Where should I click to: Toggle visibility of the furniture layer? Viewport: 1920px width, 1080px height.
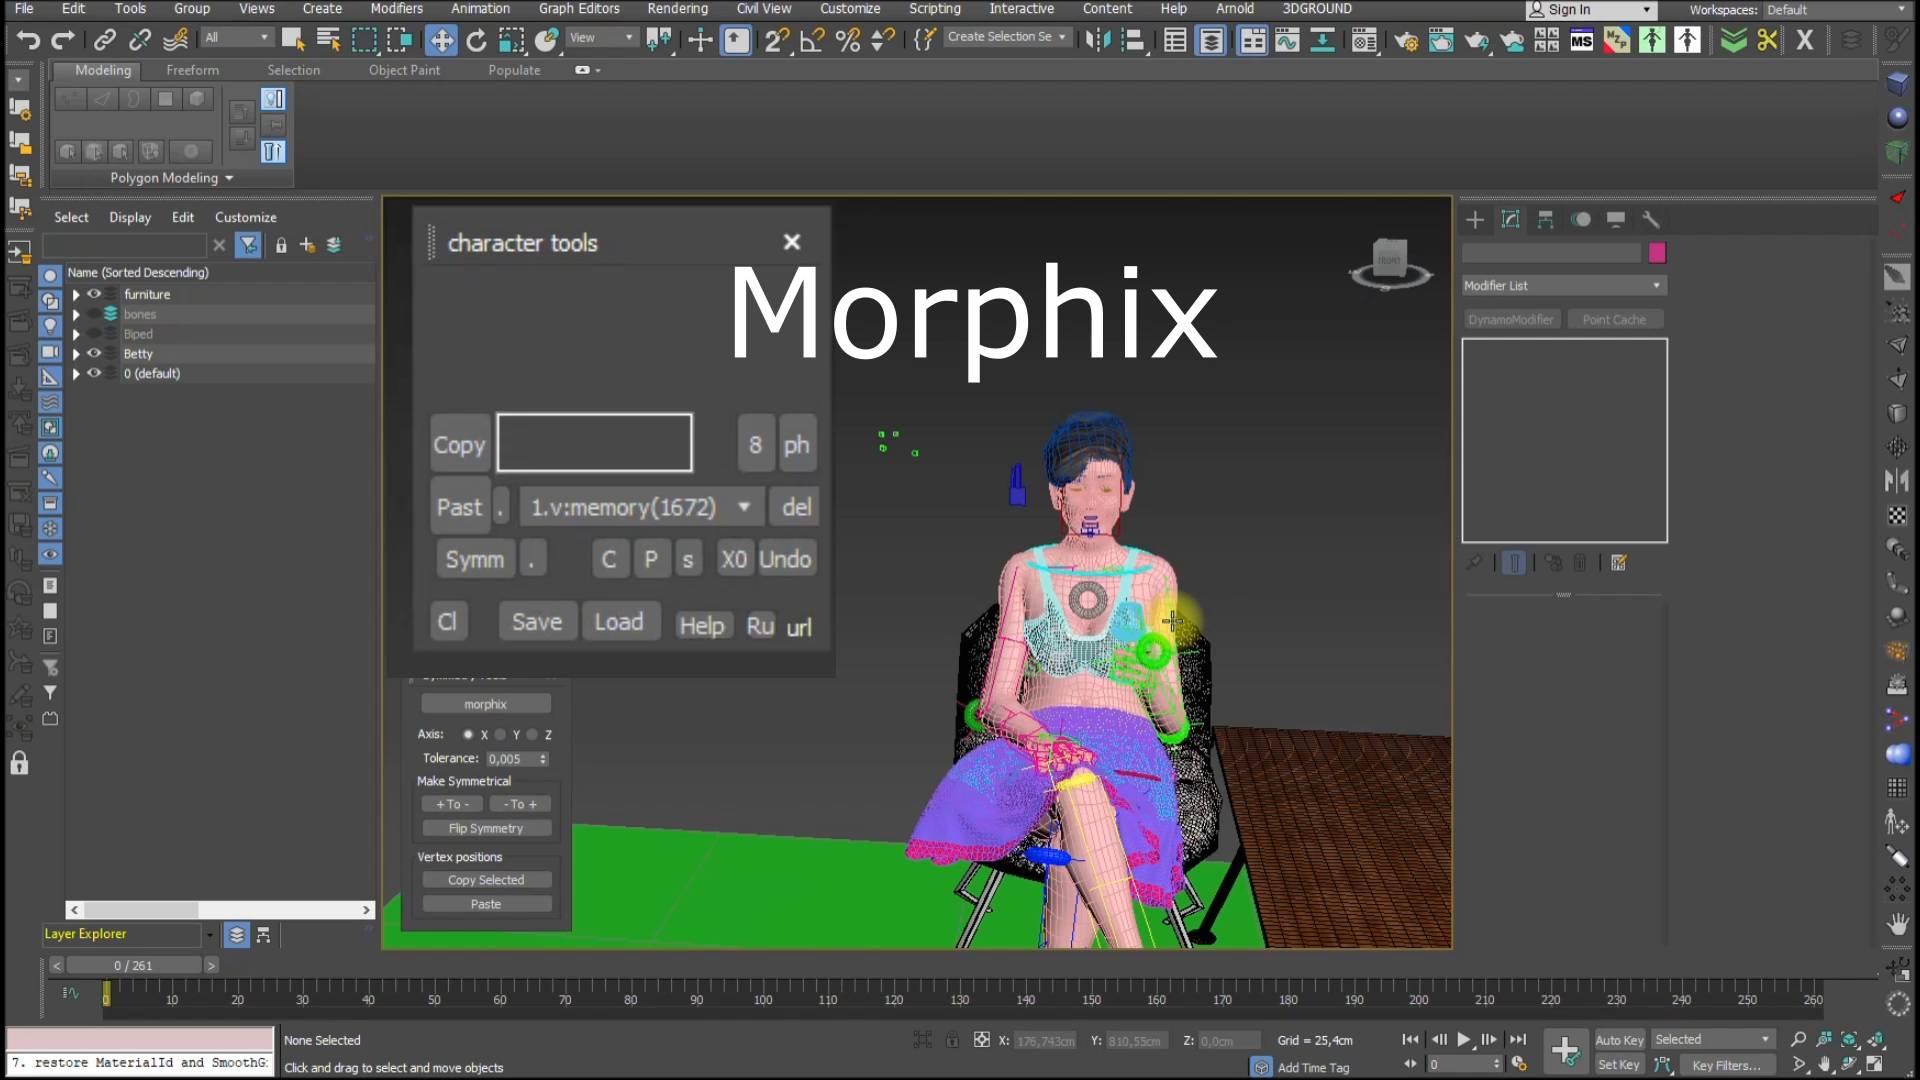(95, 293)
